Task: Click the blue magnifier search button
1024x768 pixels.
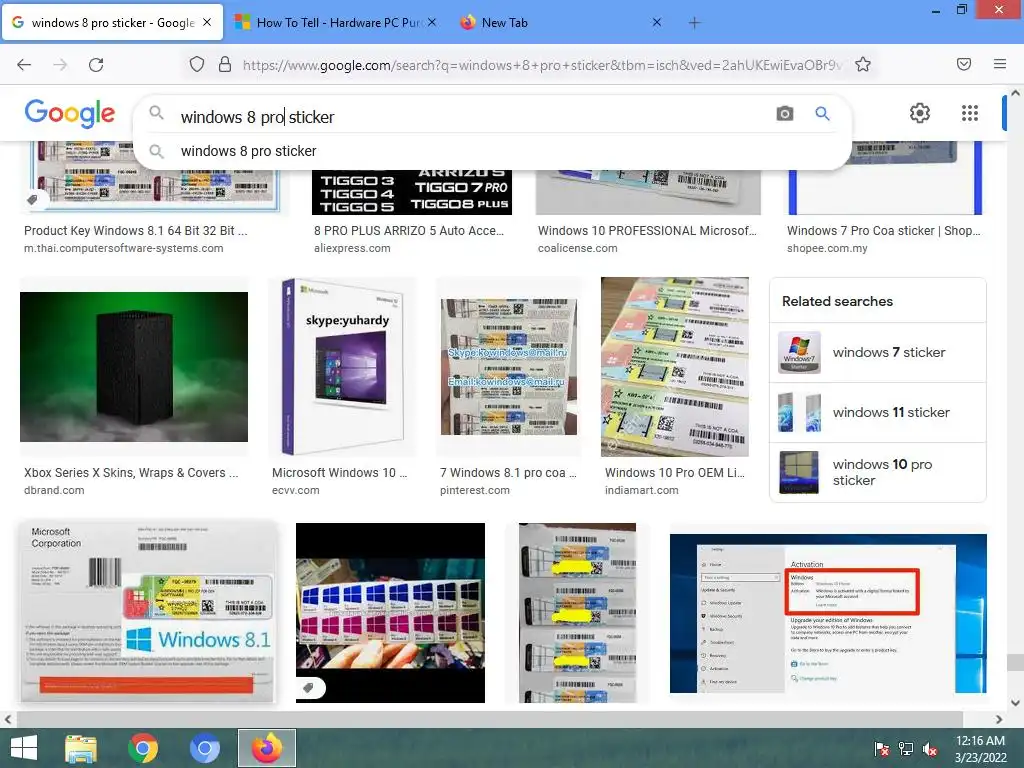Action: 822,114
